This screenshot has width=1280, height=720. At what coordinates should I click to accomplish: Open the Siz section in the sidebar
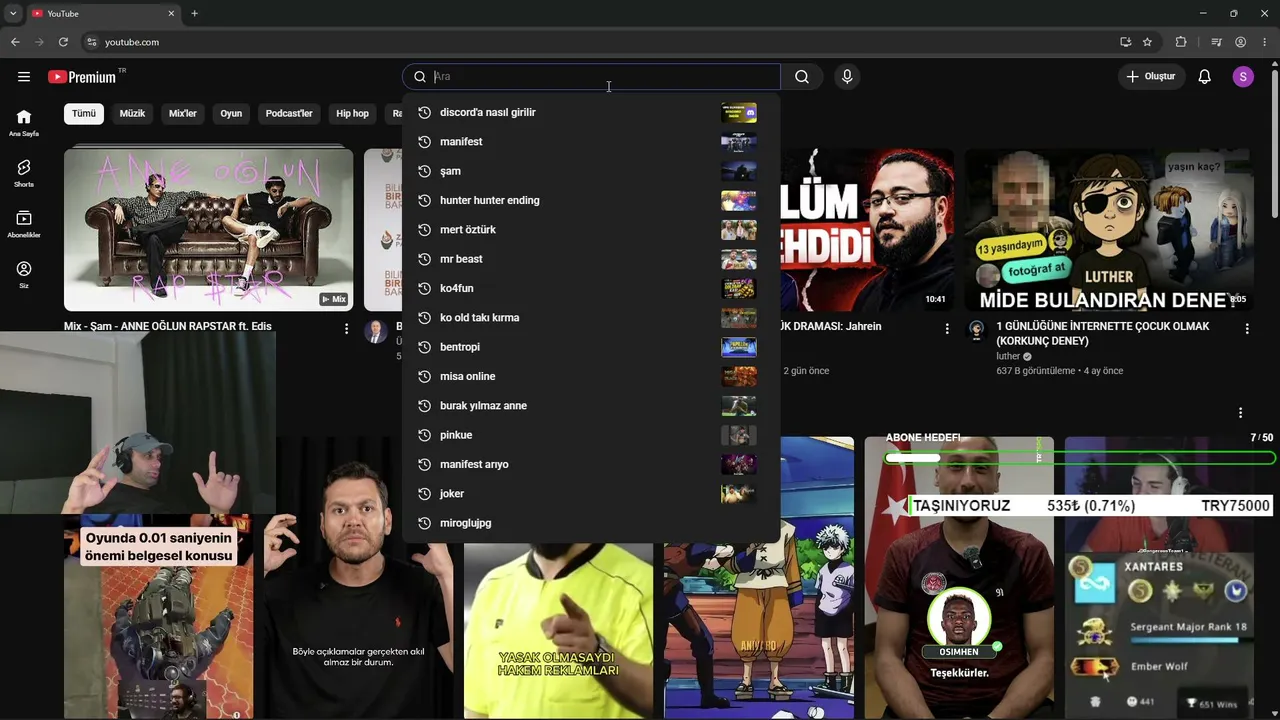(x=24, y=275)
